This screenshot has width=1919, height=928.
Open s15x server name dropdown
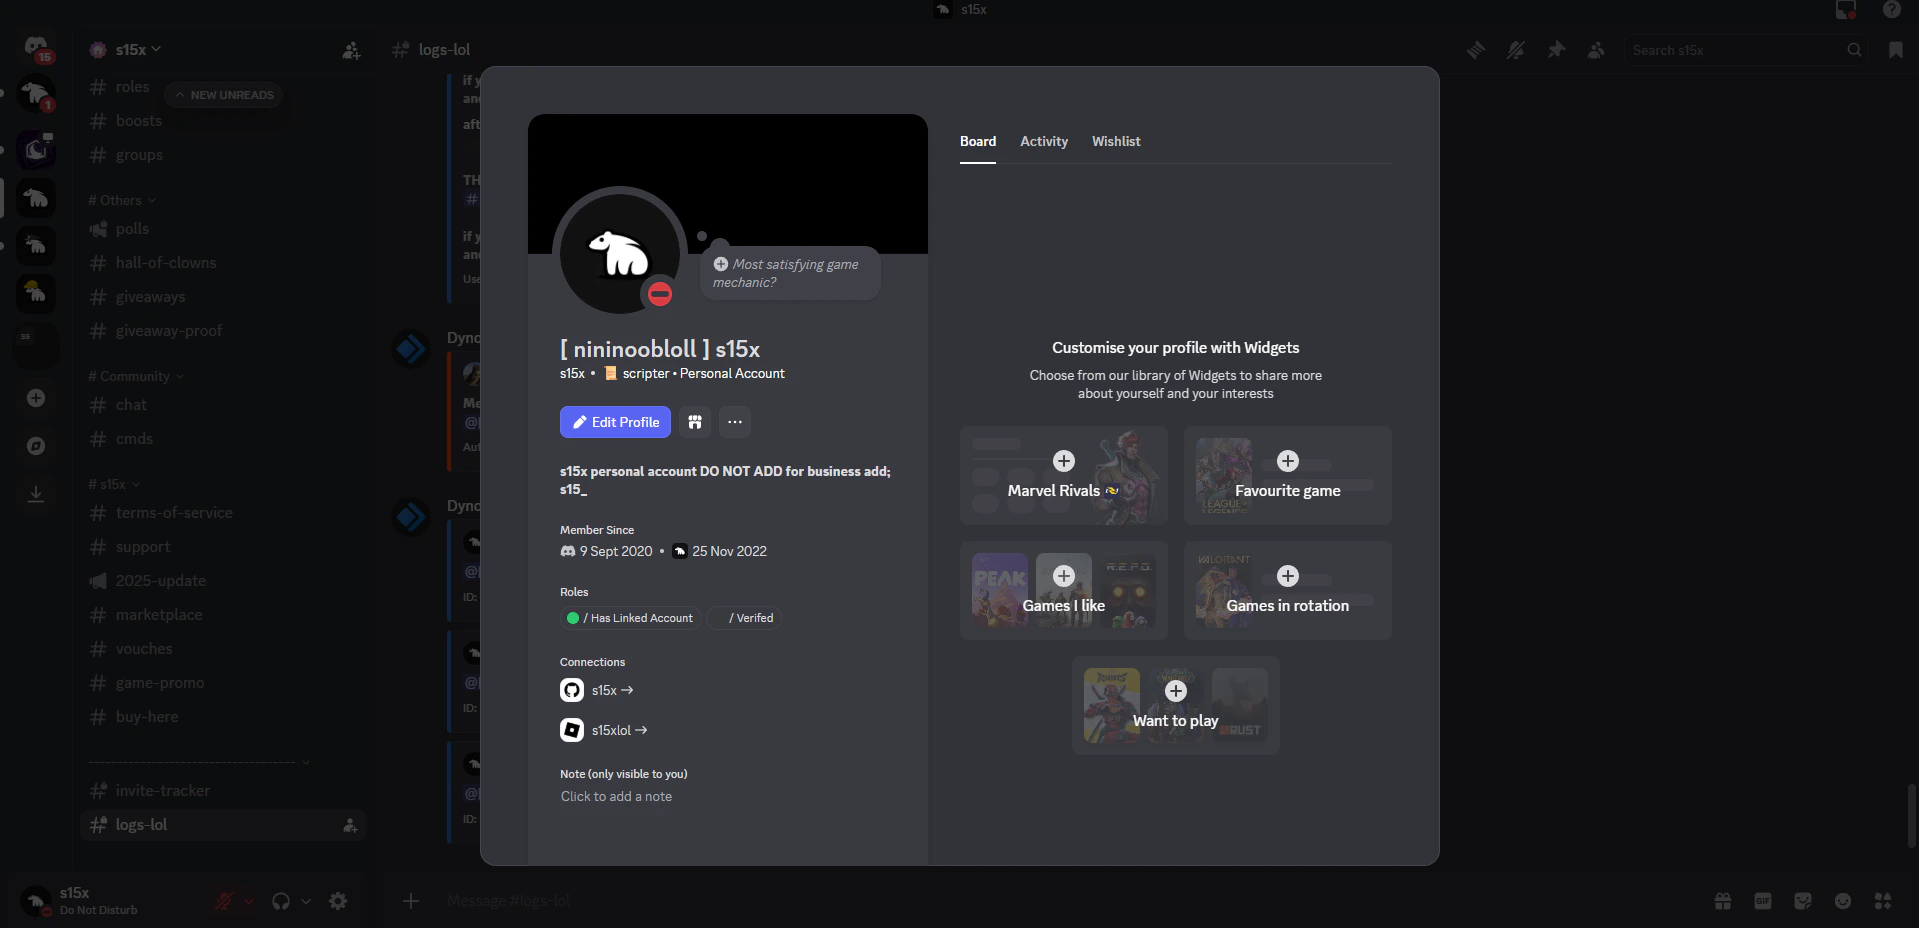point(138,50)
